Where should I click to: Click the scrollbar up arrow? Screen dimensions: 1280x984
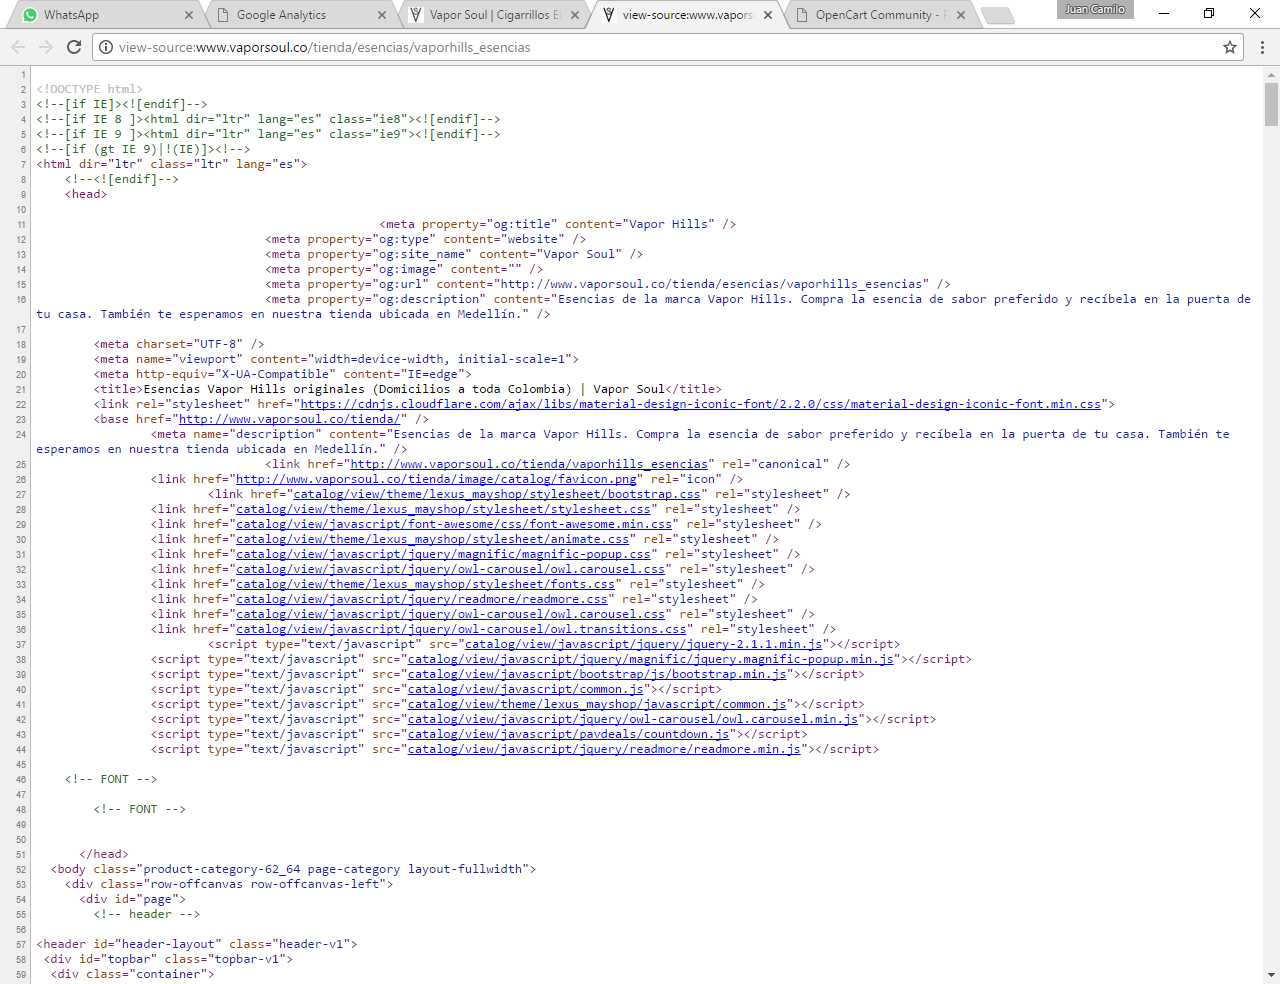[x=1271, y=73]
